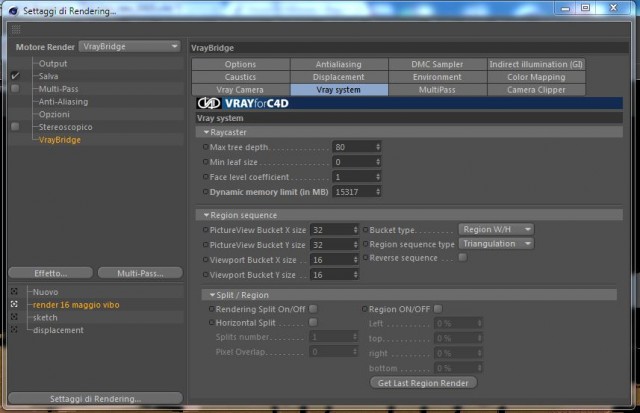
Task: Click the Max tree depth stepper arrows
Action: tap(378, 147)
